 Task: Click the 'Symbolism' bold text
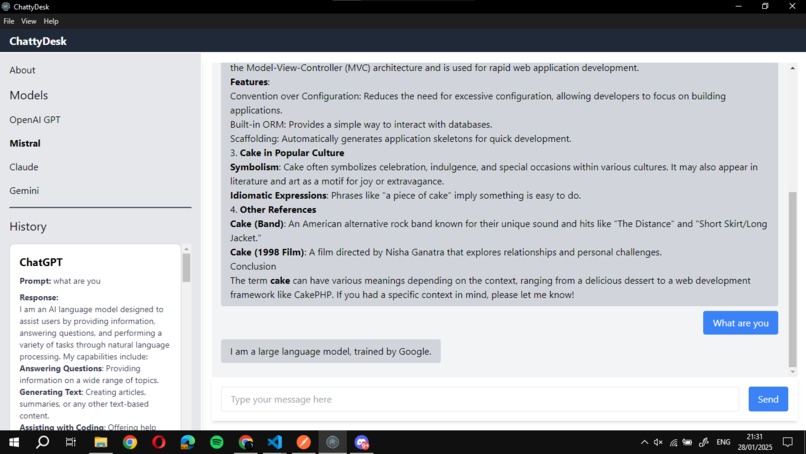coord(254,167)
